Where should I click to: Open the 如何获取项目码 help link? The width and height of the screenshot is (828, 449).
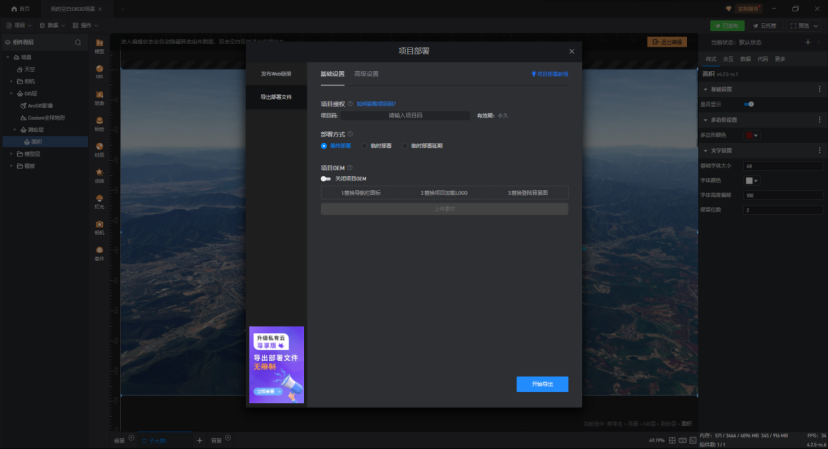(376, 104)
